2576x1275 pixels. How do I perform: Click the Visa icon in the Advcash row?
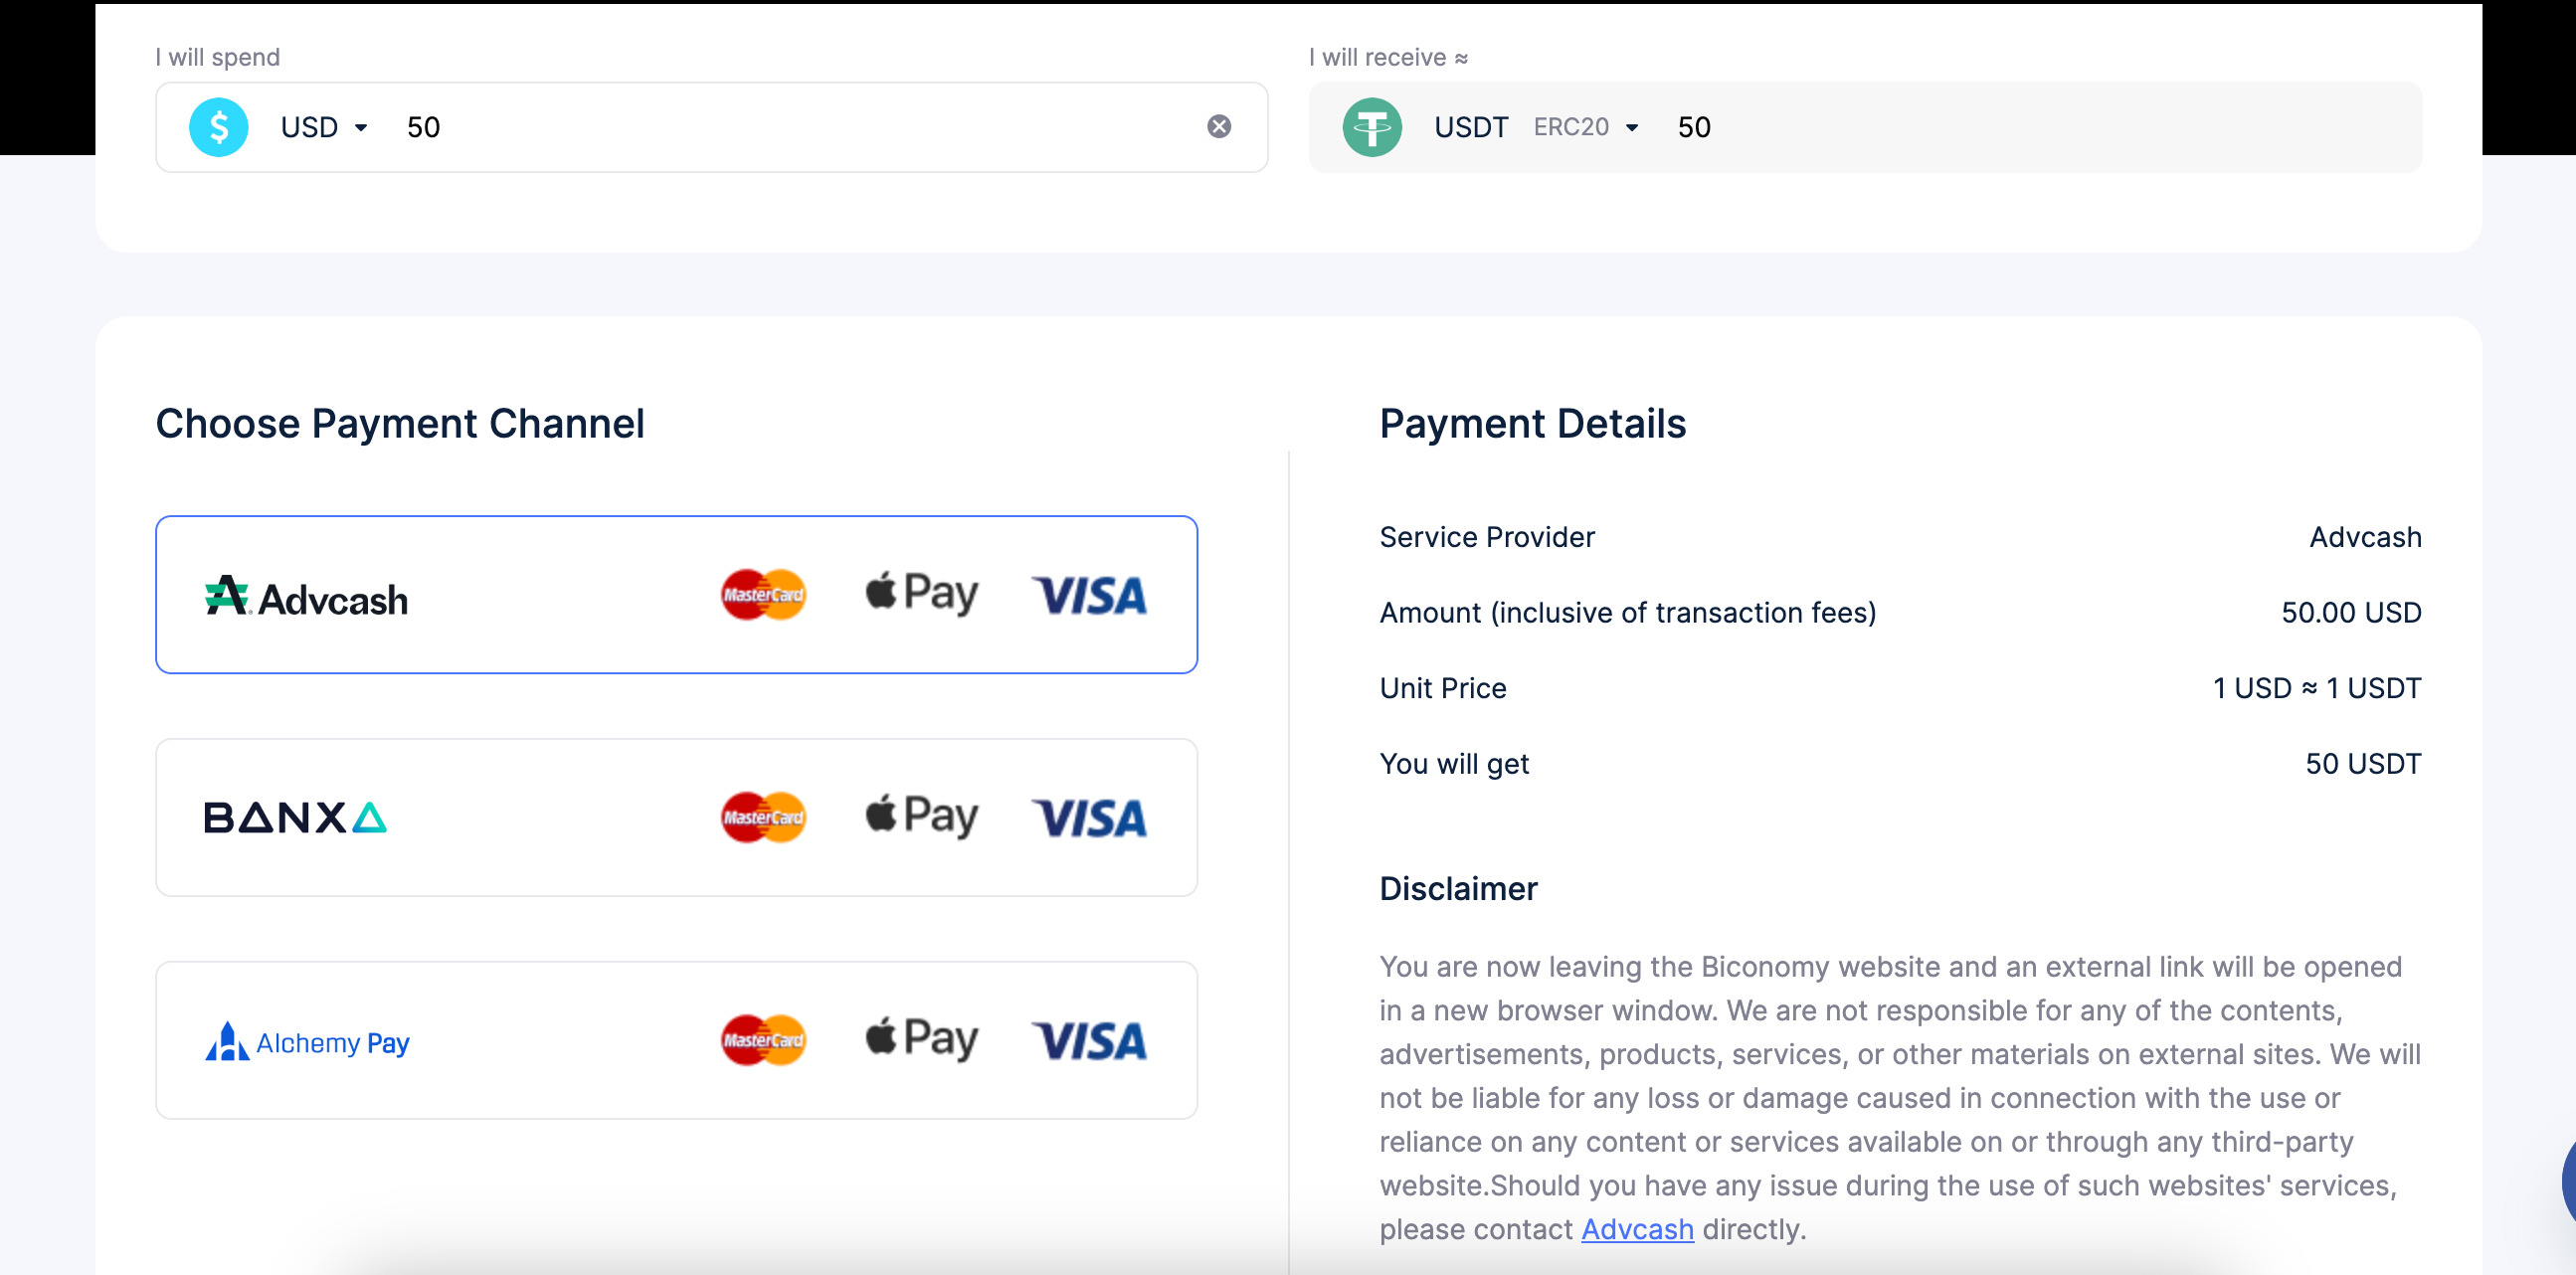pyautogui.click(x=1089, y=596)
